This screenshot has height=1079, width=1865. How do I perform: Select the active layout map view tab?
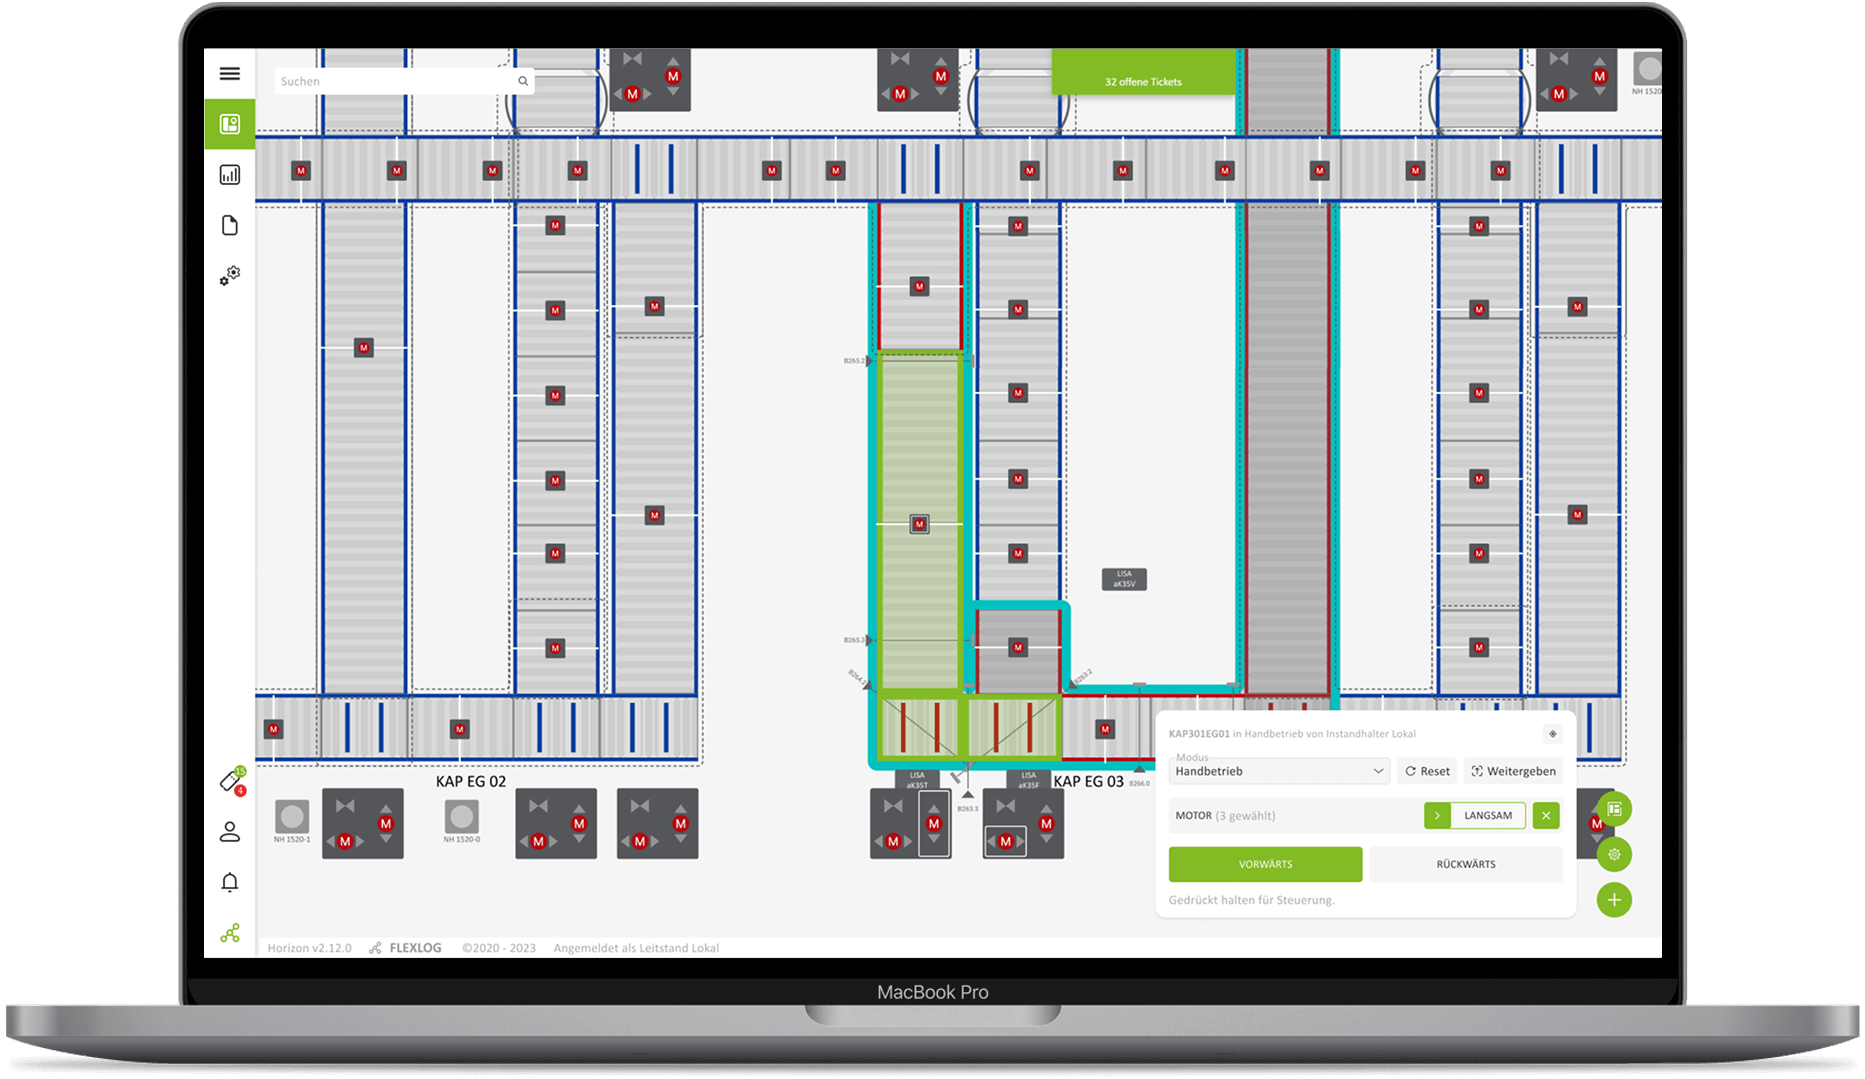click(x=230, y=124)
